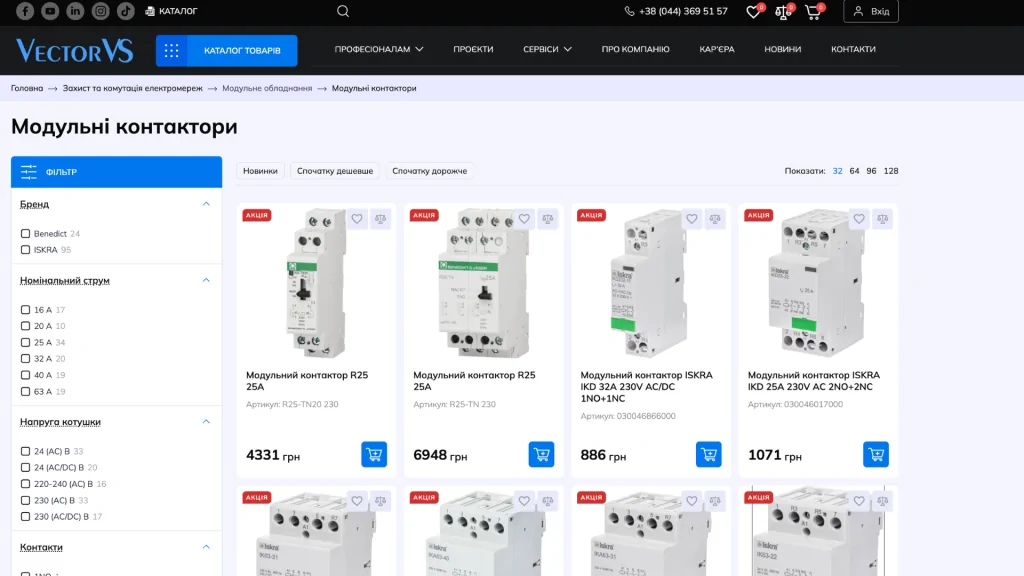Enable the 24 (AC) В coil voltage filter

[x=25, y=451]
